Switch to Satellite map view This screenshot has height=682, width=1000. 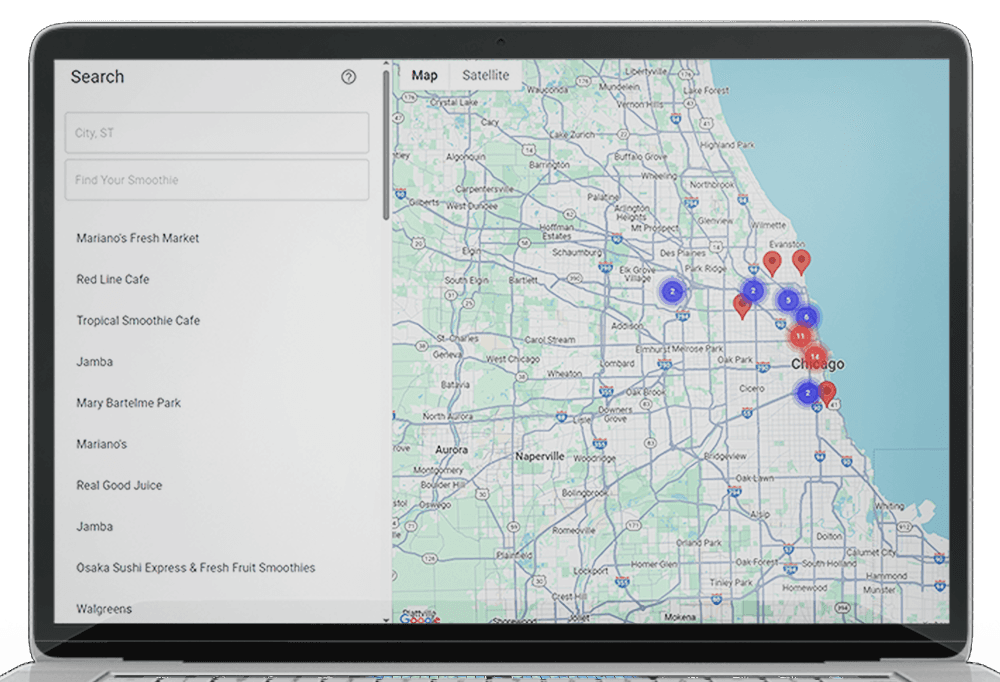[485, 76]
